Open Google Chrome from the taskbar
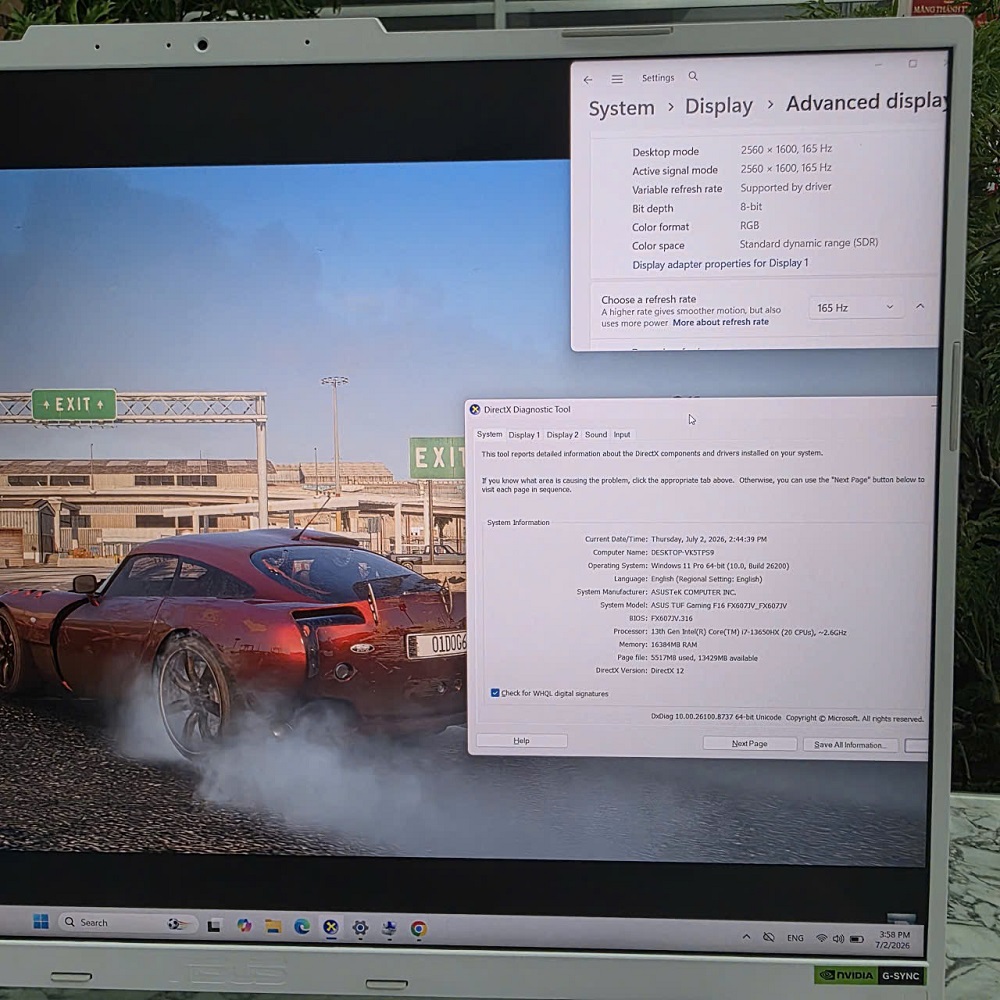The width and height of the screenshot is (1000, 1000). 418,929
